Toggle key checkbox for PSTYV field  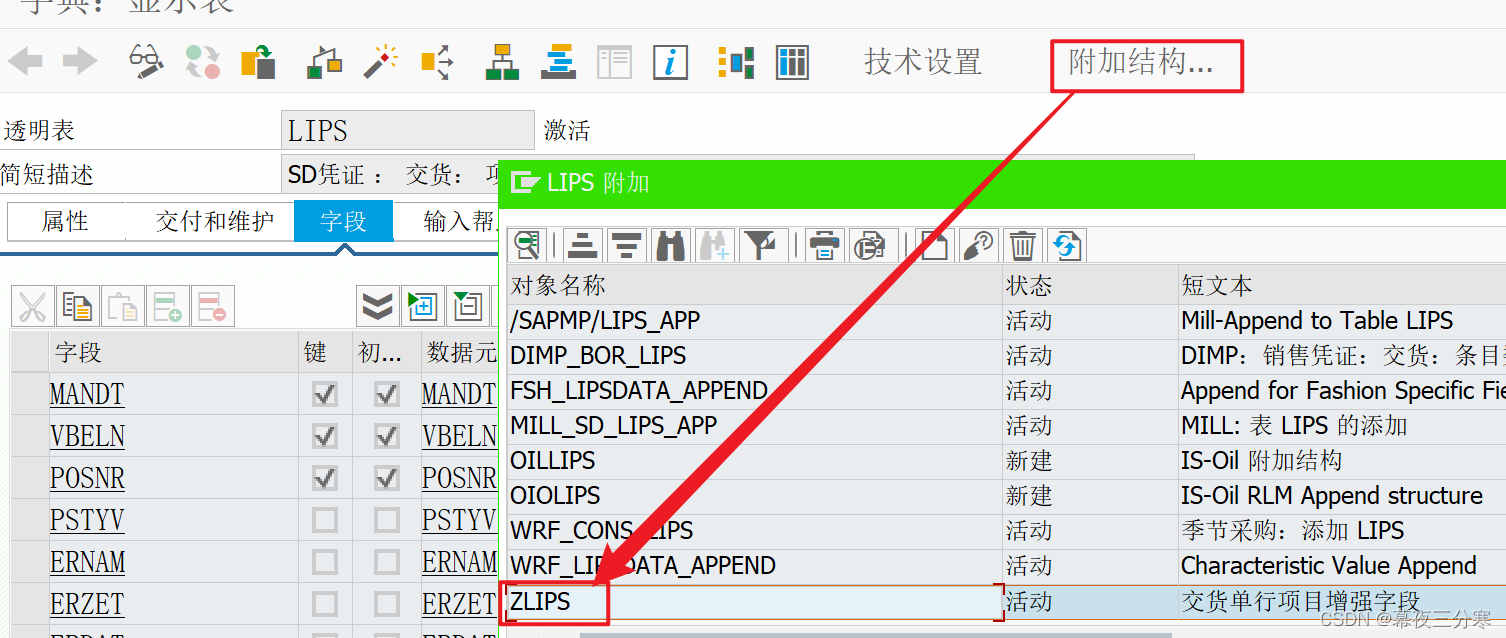pyautogui.click(x=325, y=519)
